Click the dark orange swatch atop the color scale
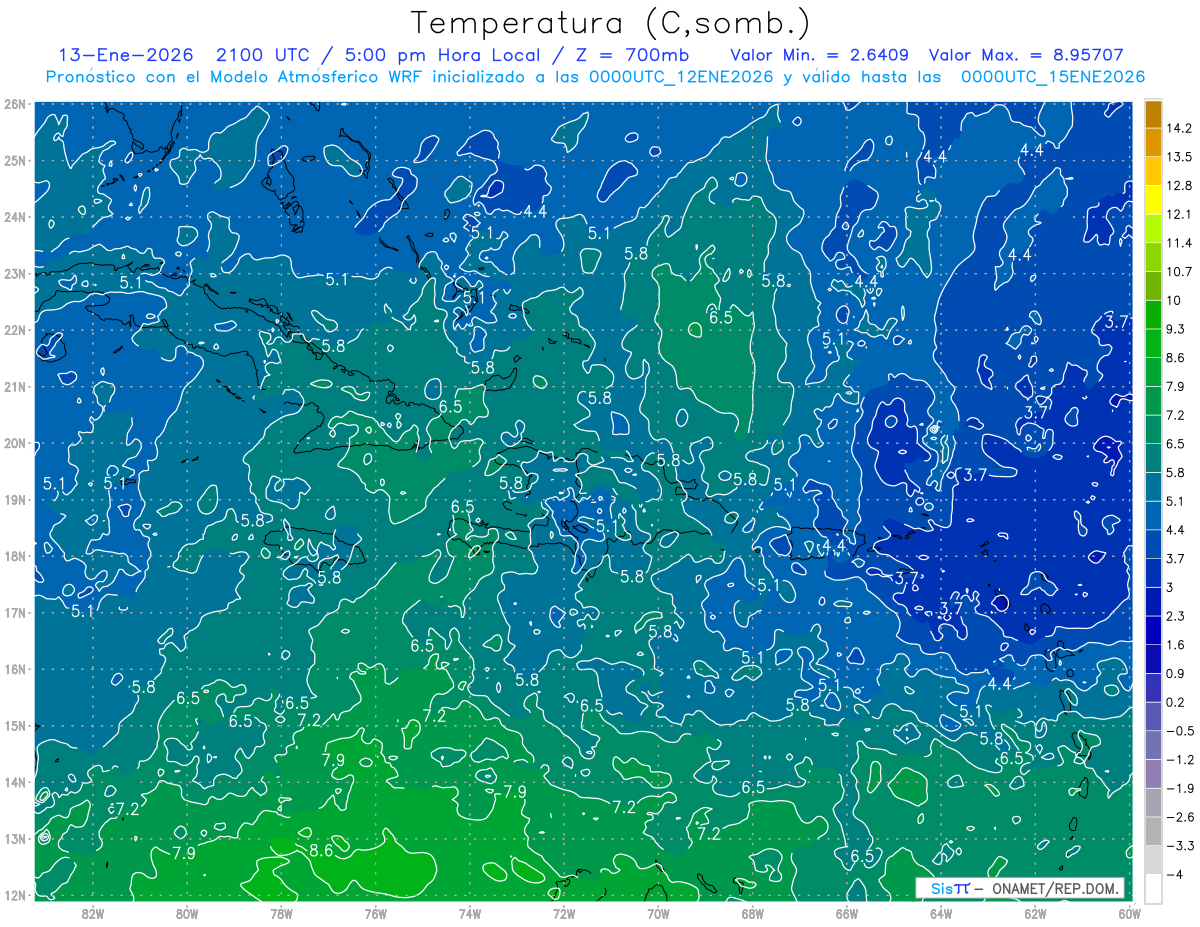Image resolution: width=1200 pixels, height=927 pixels. coord(1153,113)
